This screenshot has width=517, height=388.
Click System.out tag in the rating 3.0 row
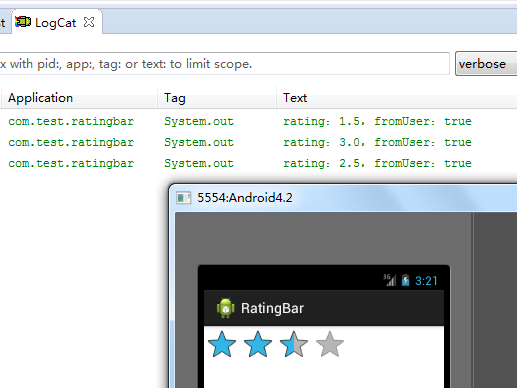pos(199,142)
